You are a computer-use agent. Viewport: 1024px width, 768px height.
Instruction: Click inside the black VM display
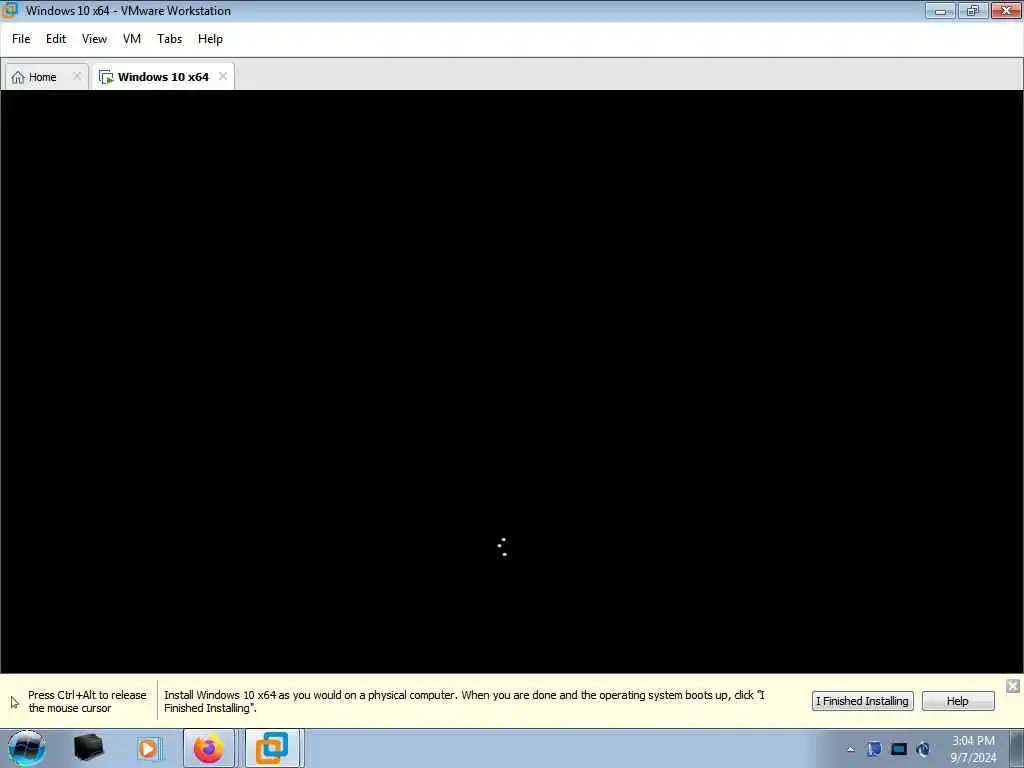[x=512, y=381]
